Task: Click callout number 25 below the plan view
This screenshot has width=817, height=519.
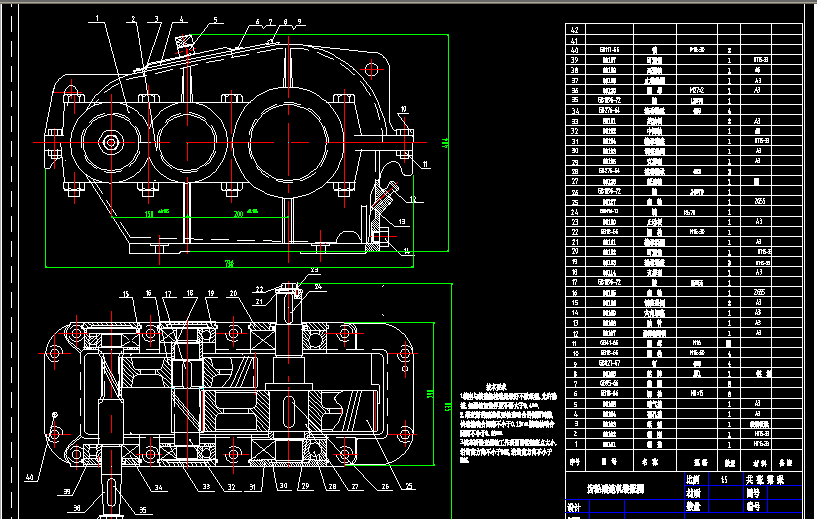Action: 409,486
